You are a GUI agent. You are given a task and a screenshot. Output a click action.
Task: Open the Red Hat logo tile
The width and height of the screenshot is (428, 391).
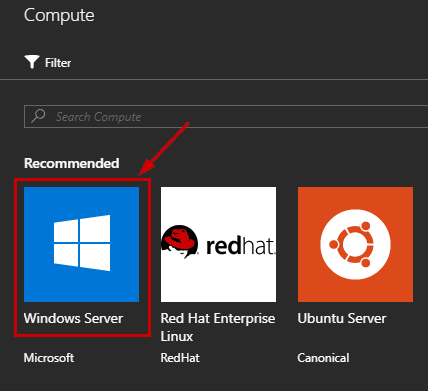click(218, 244)
